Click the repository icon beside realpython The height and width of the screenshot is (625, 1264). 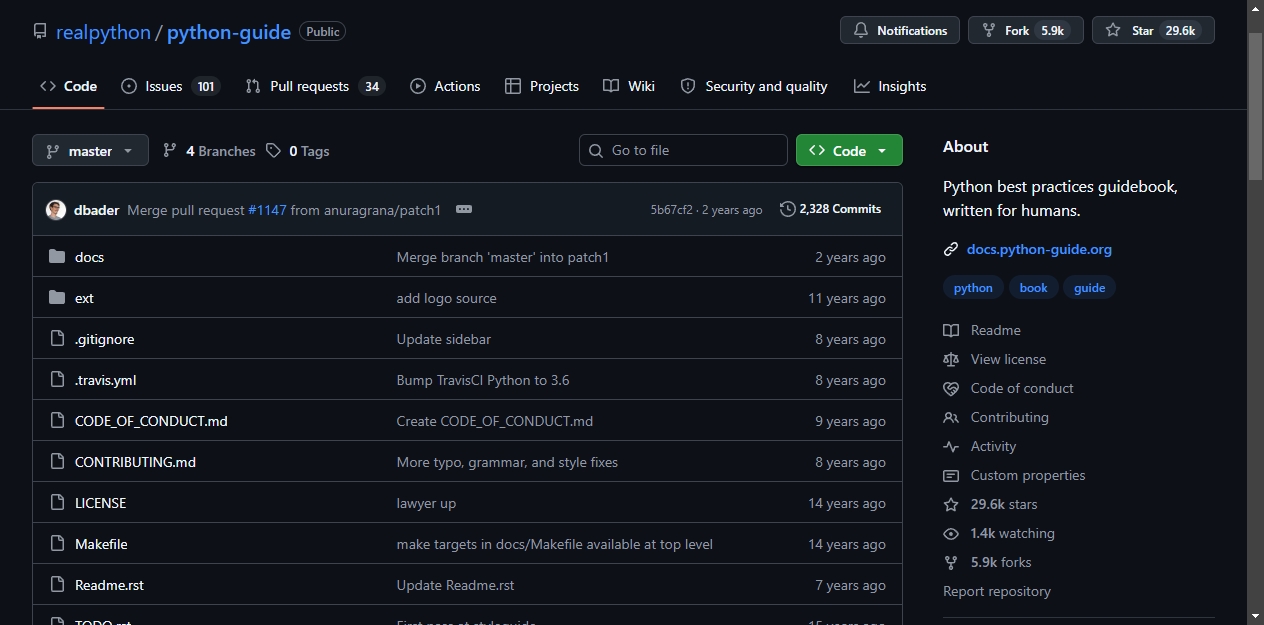coord(40,32)
